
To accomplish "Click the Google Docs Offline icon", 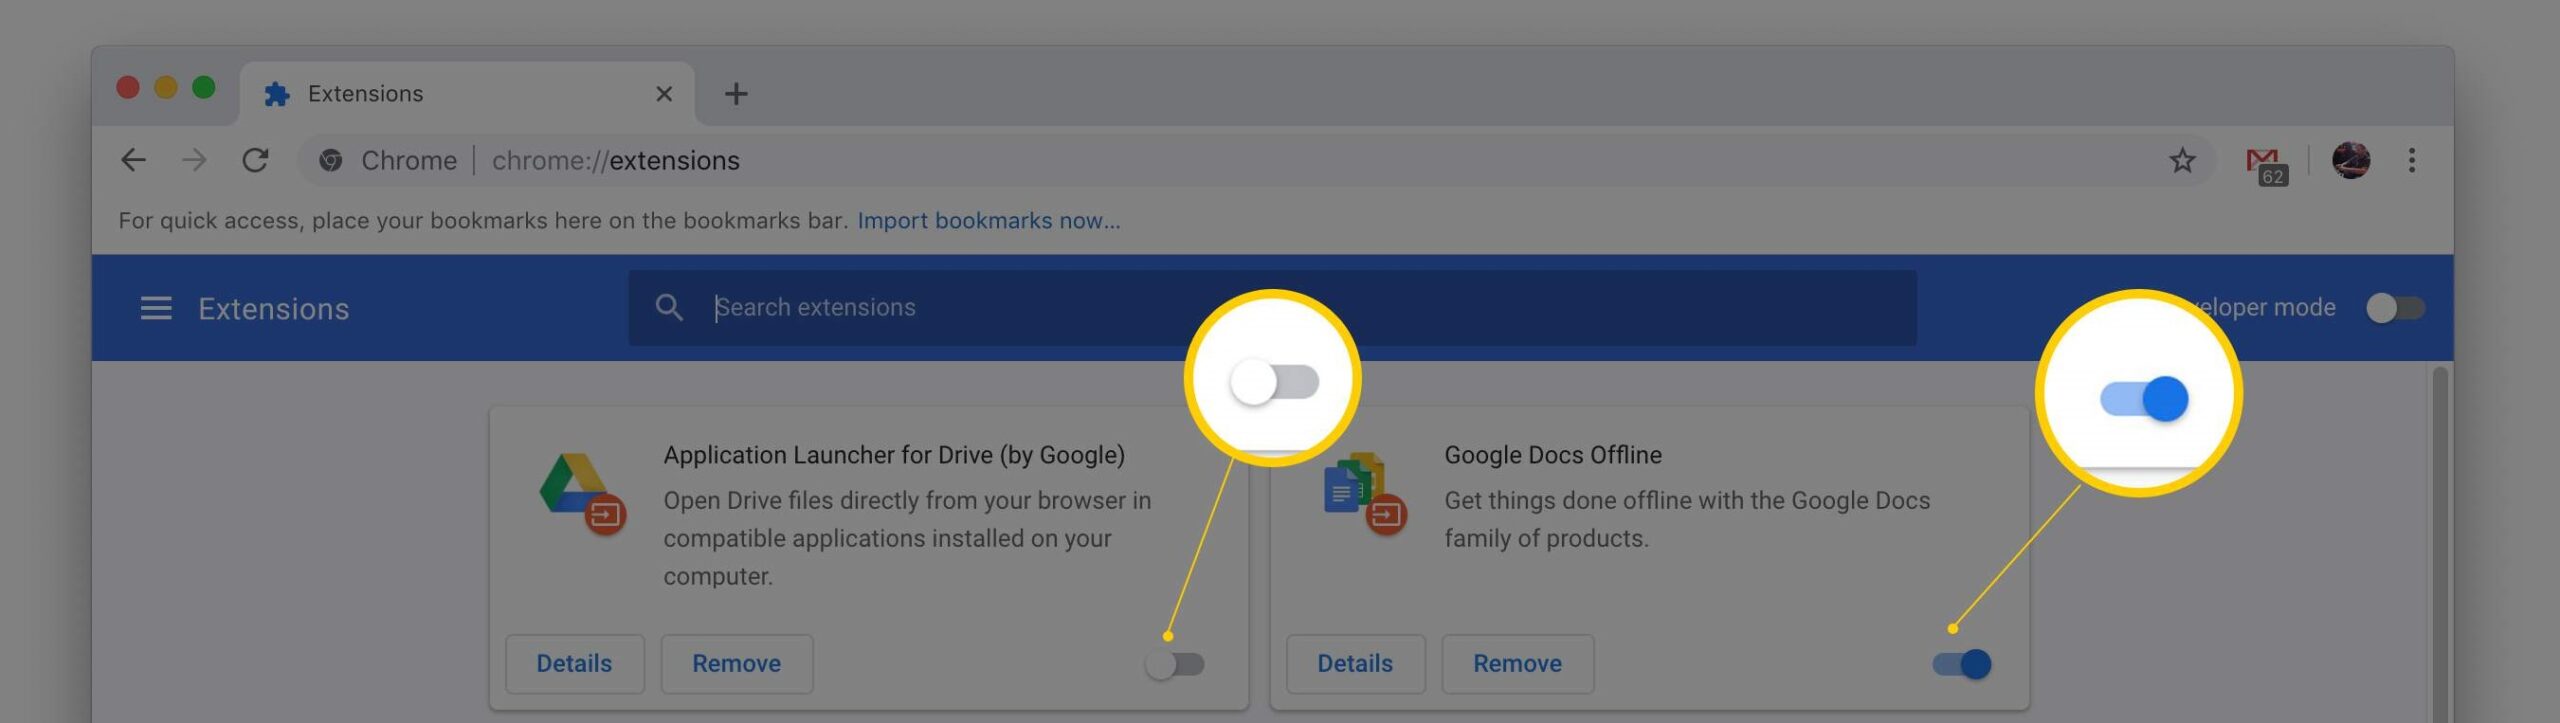I will coord(1365,494).
